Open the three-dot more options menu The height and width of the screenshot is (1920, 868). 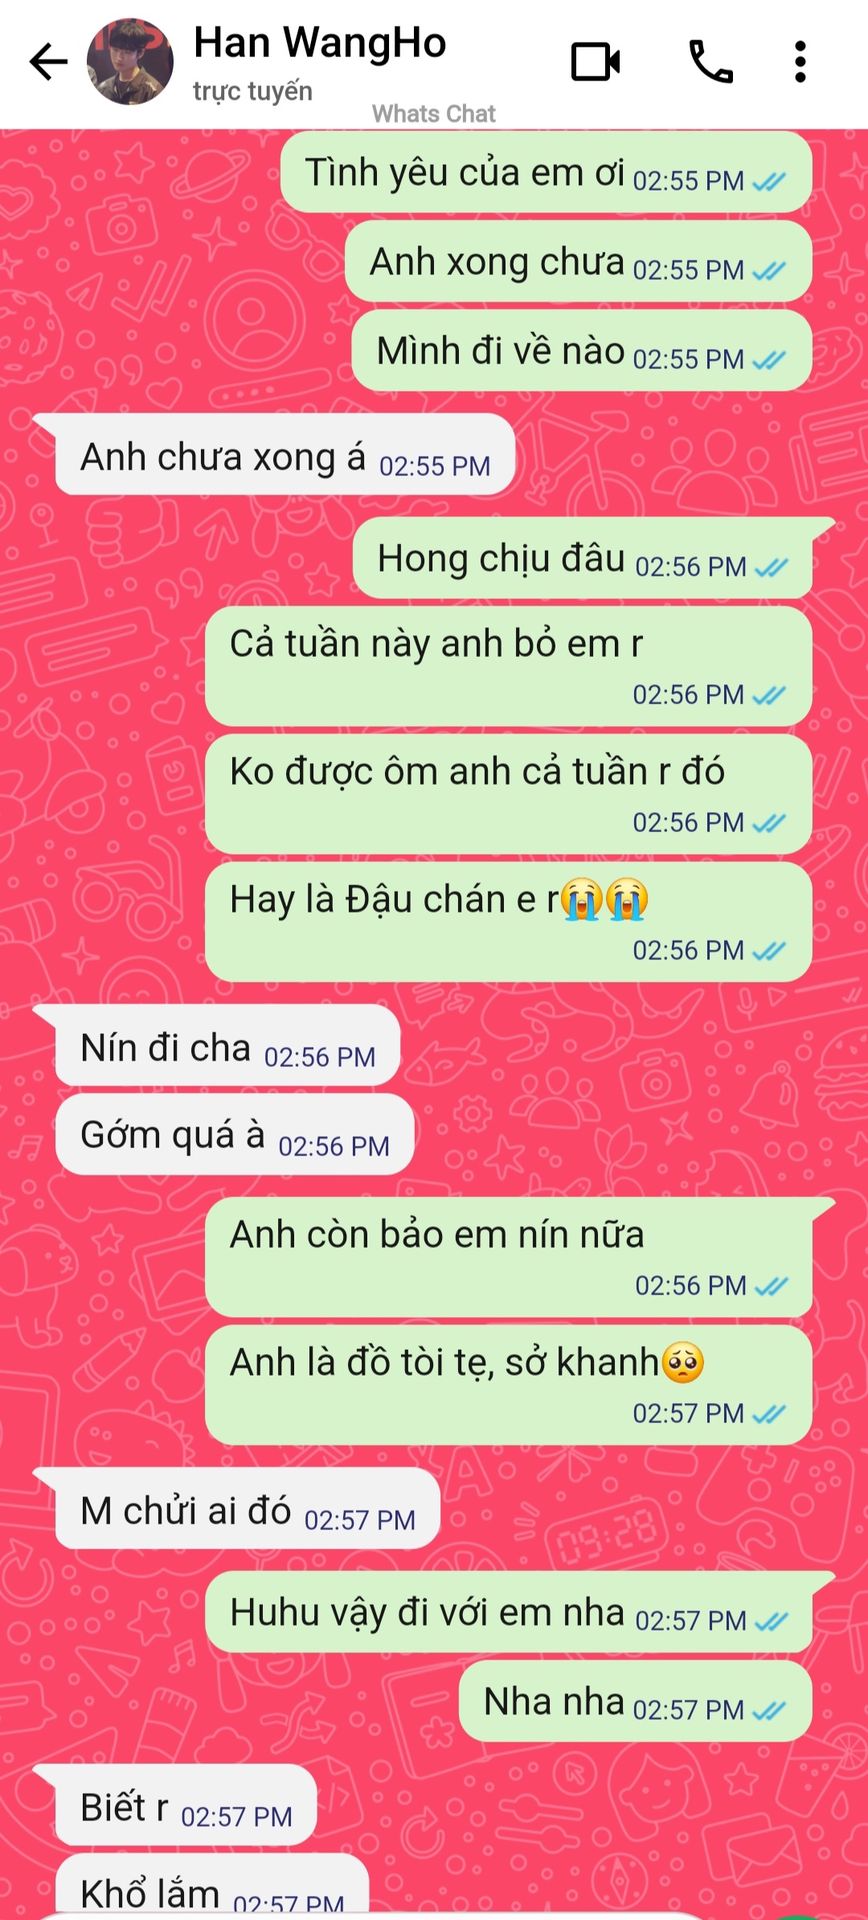point(800,62)
